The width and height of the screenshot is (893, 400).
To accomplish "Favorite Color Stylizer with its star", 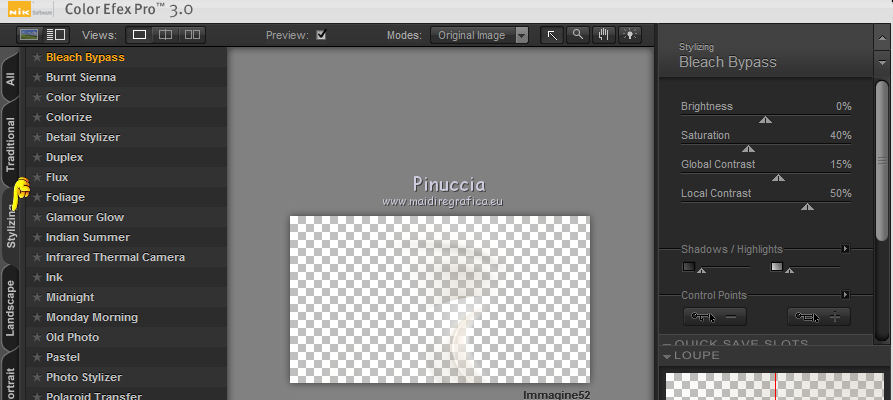I will pos(37,97).
